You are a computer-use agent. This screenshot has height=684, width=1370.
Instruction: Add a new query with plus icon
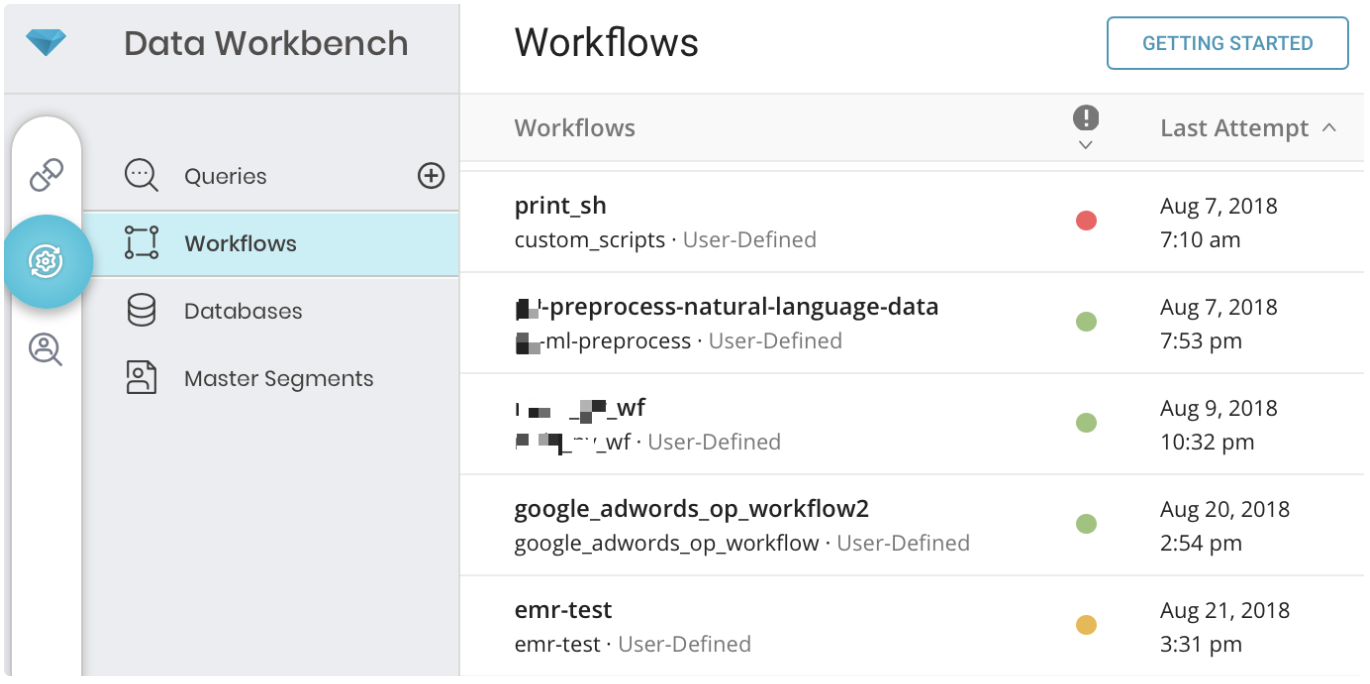pos(430,176)
